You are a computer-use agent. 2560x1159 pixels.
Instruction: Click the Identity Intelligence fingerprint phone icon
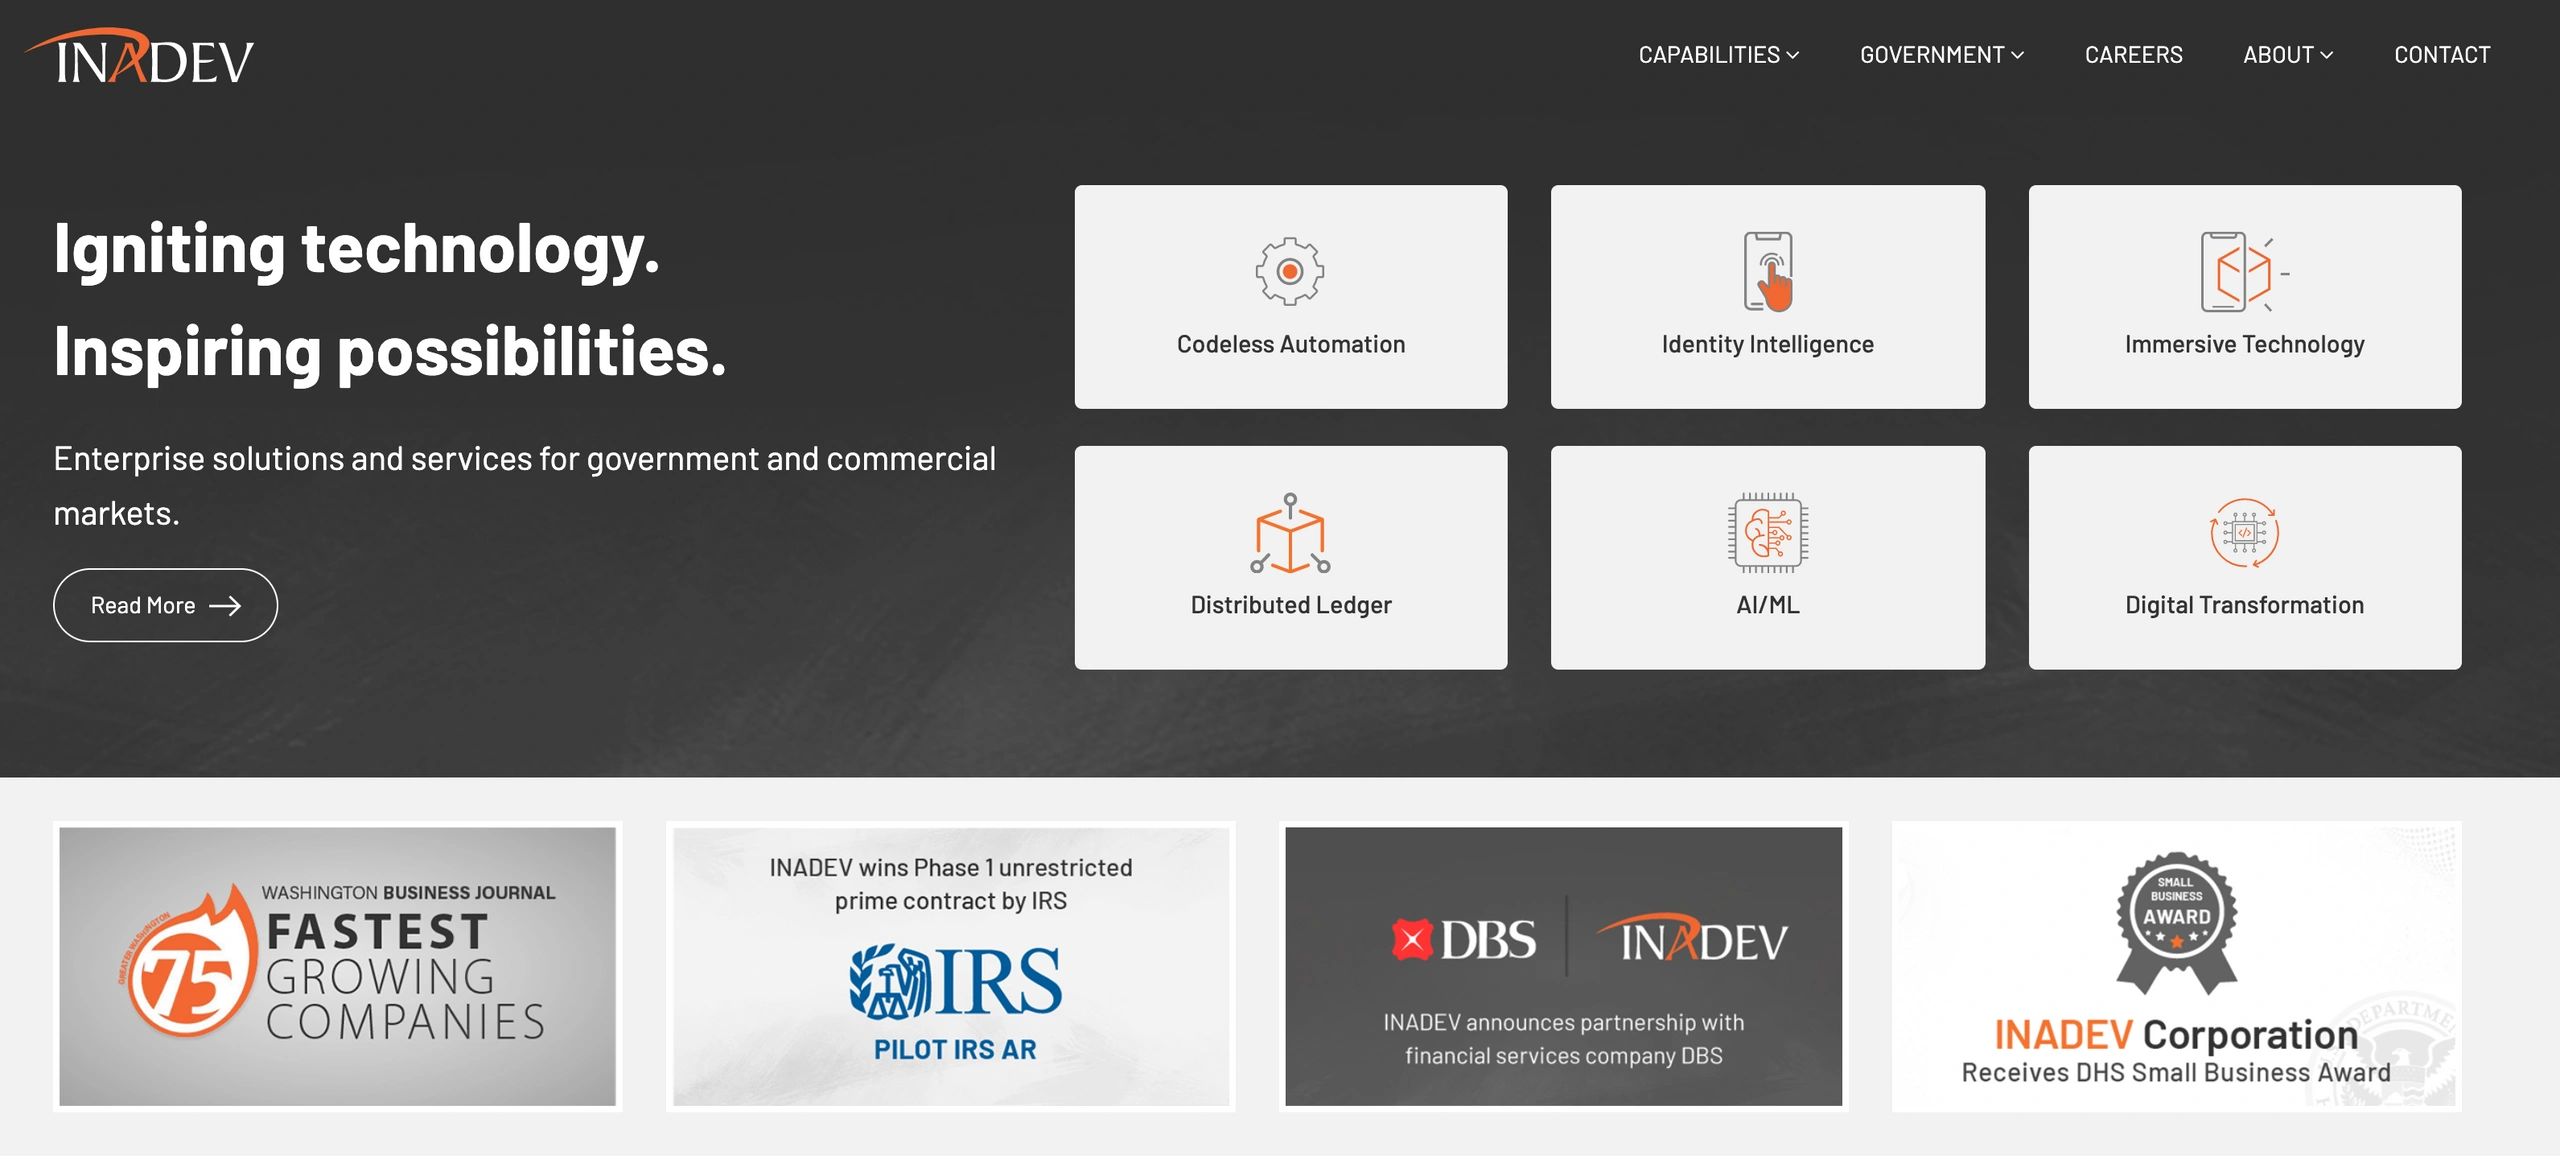[x=1768, y=272]
